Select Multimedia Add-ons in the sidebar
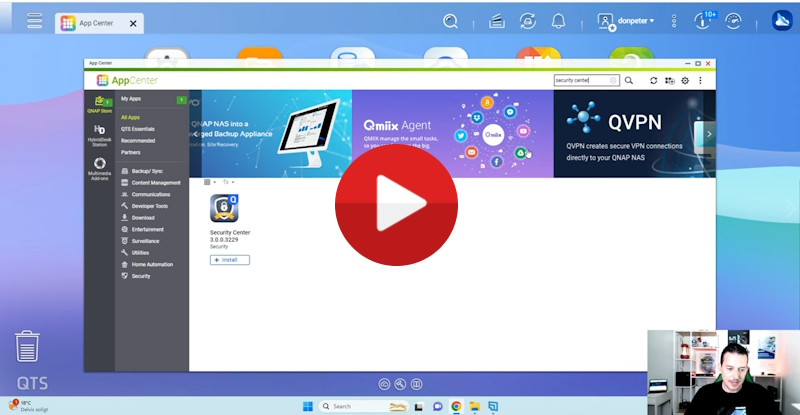 point(99,169)
